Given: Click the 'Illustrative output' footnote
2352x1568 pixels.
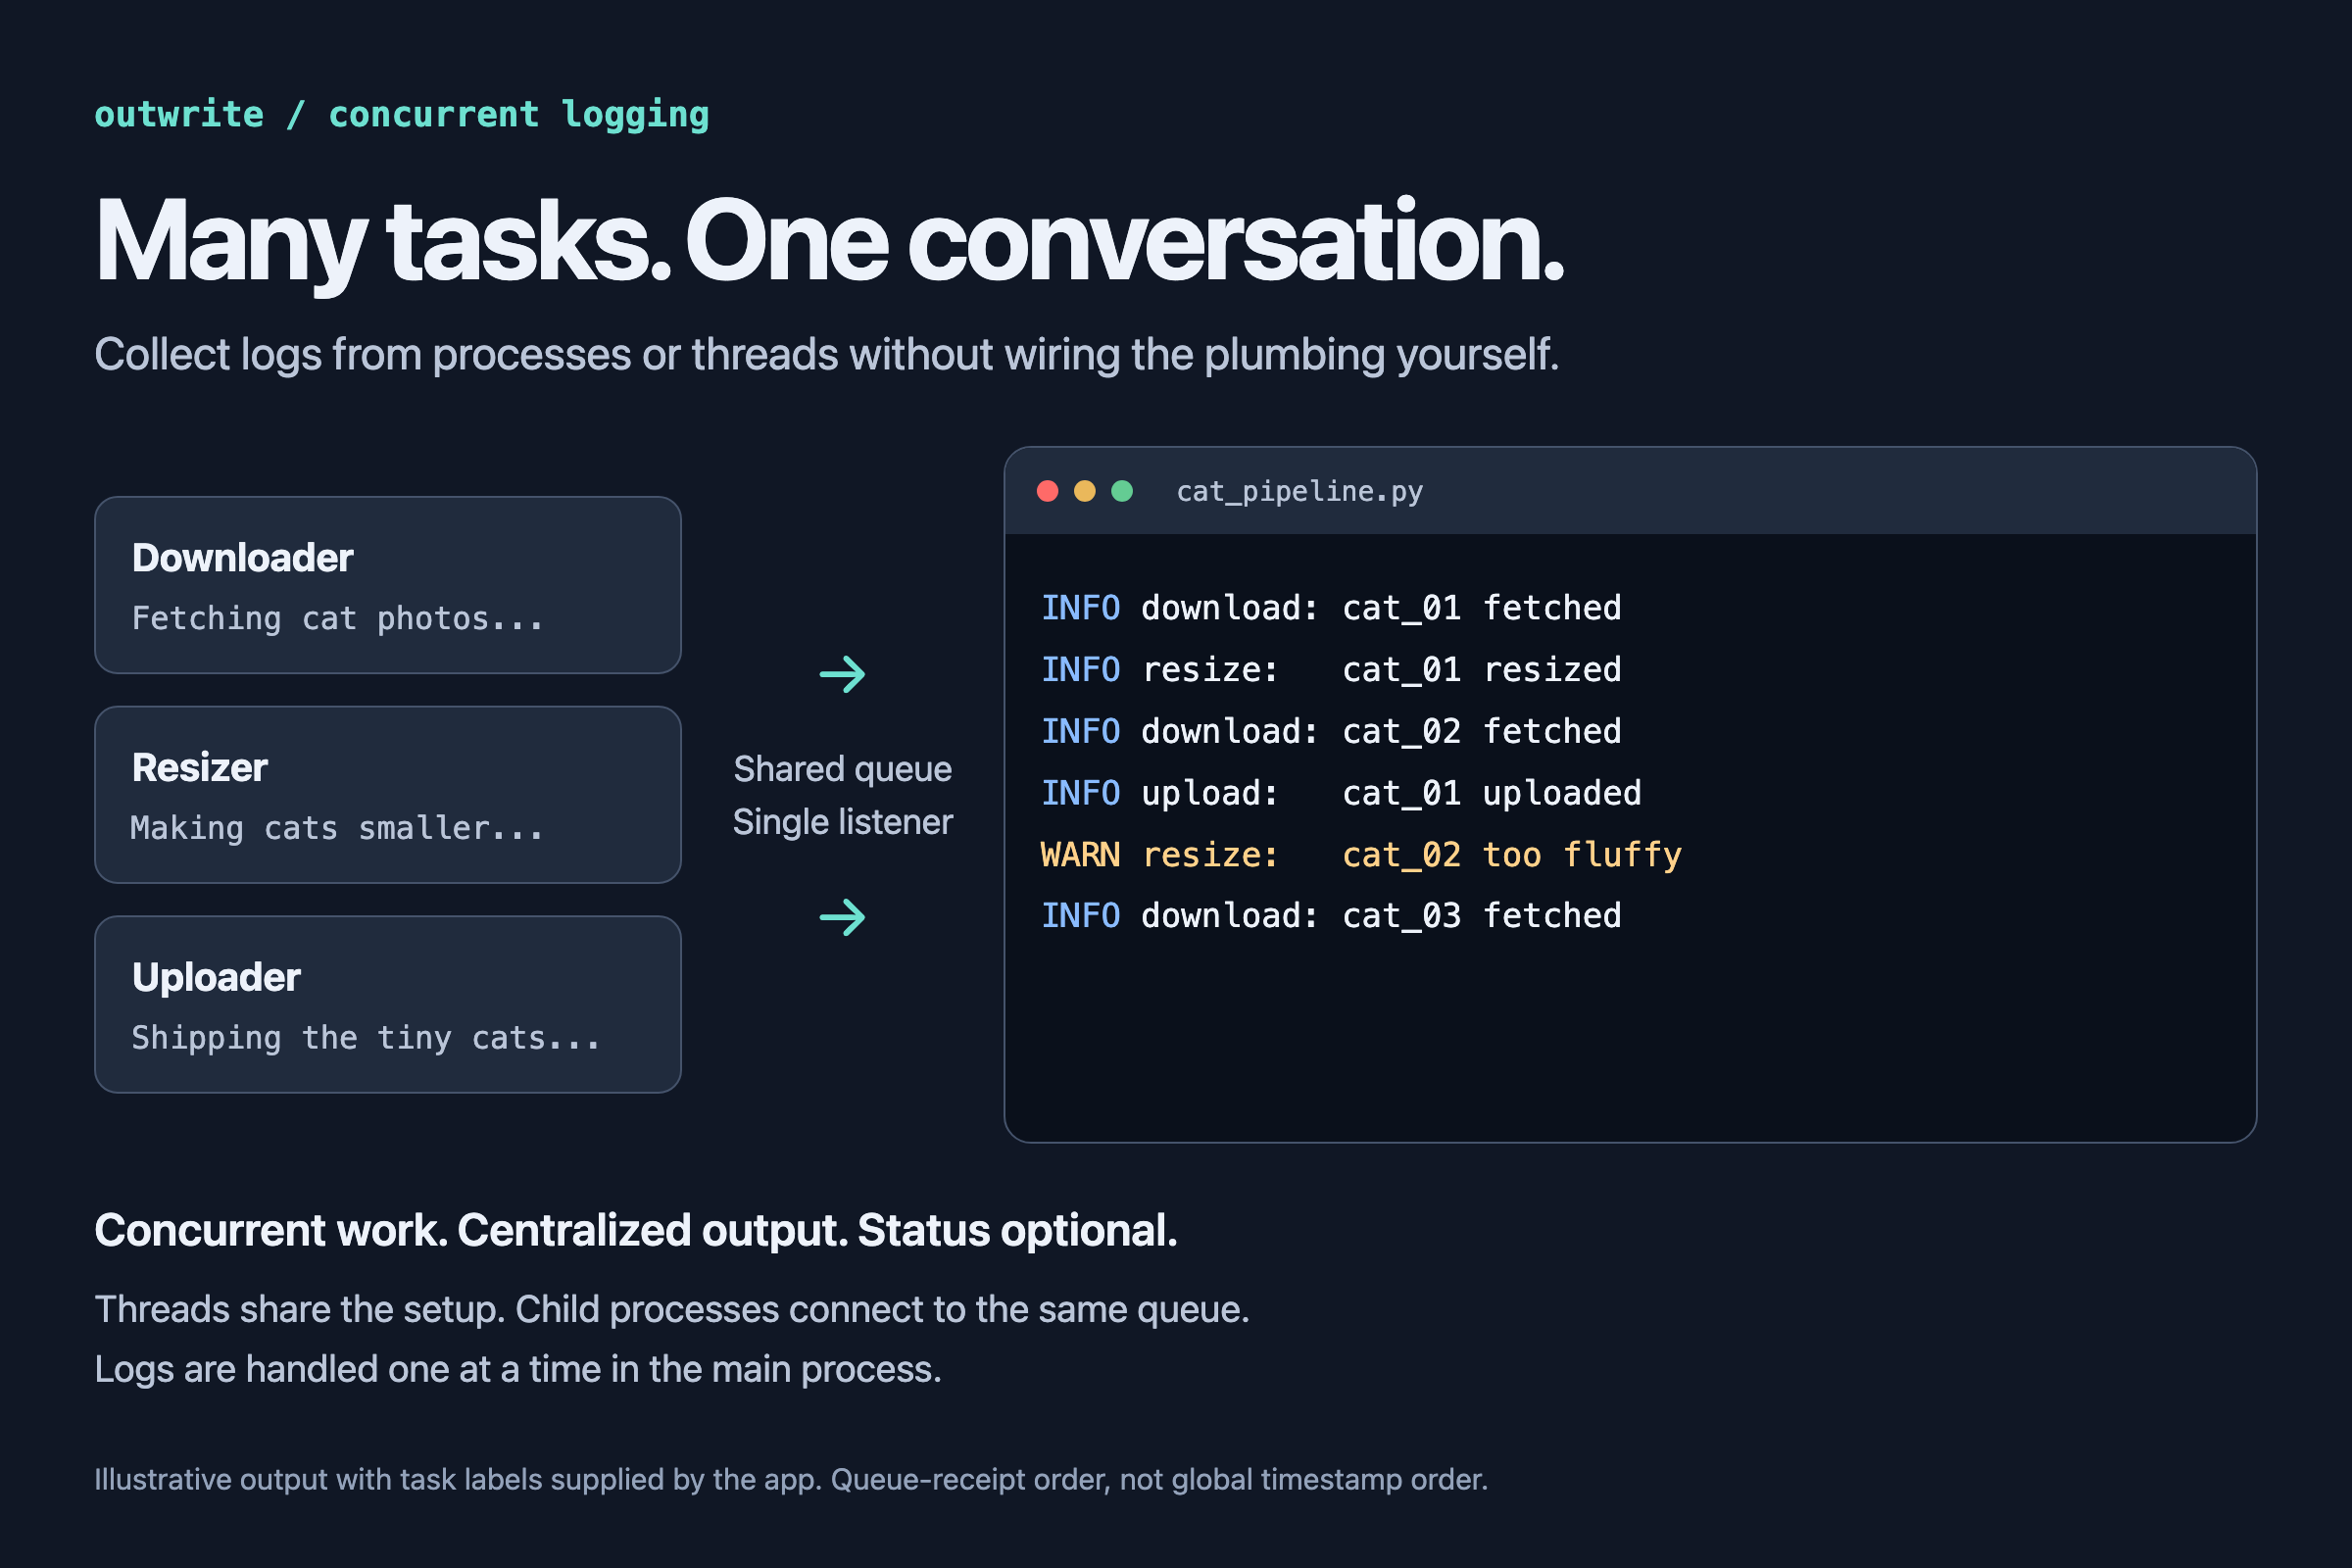Looking at the screenshot, I should tap(791, 1480).
